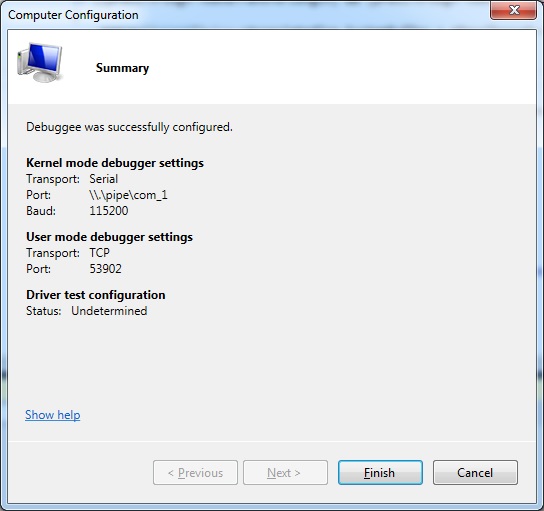Click the 53902 port number
Image resolution: width=544 pixels, height=511 pixels.
pos(105,269)
